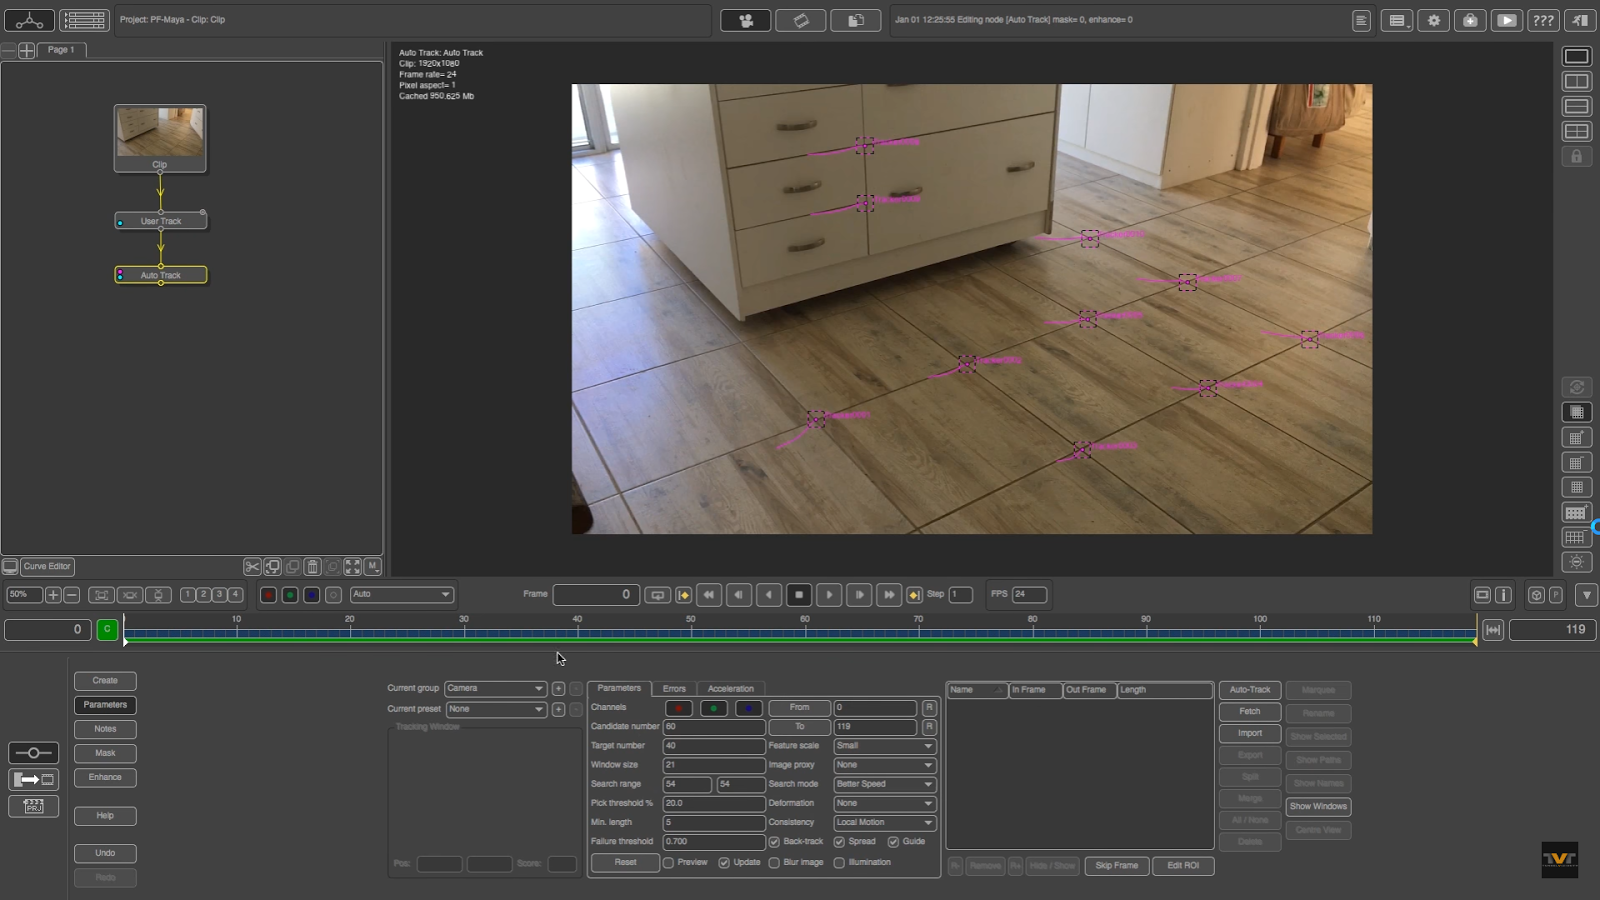Click the fit timeline range icon

click(x=1493, y=630)
